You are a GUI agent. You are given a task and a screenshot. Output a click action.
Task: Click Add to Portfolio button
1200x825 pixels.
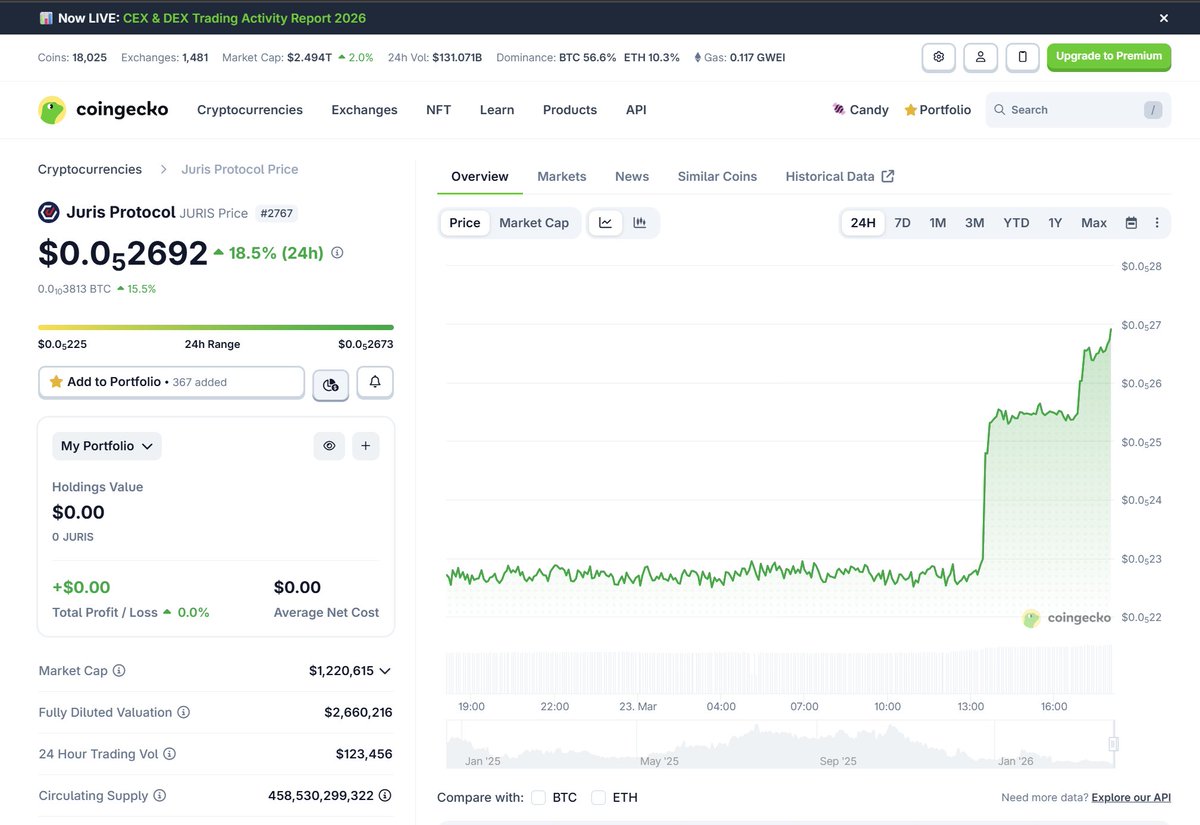[171, 382]
